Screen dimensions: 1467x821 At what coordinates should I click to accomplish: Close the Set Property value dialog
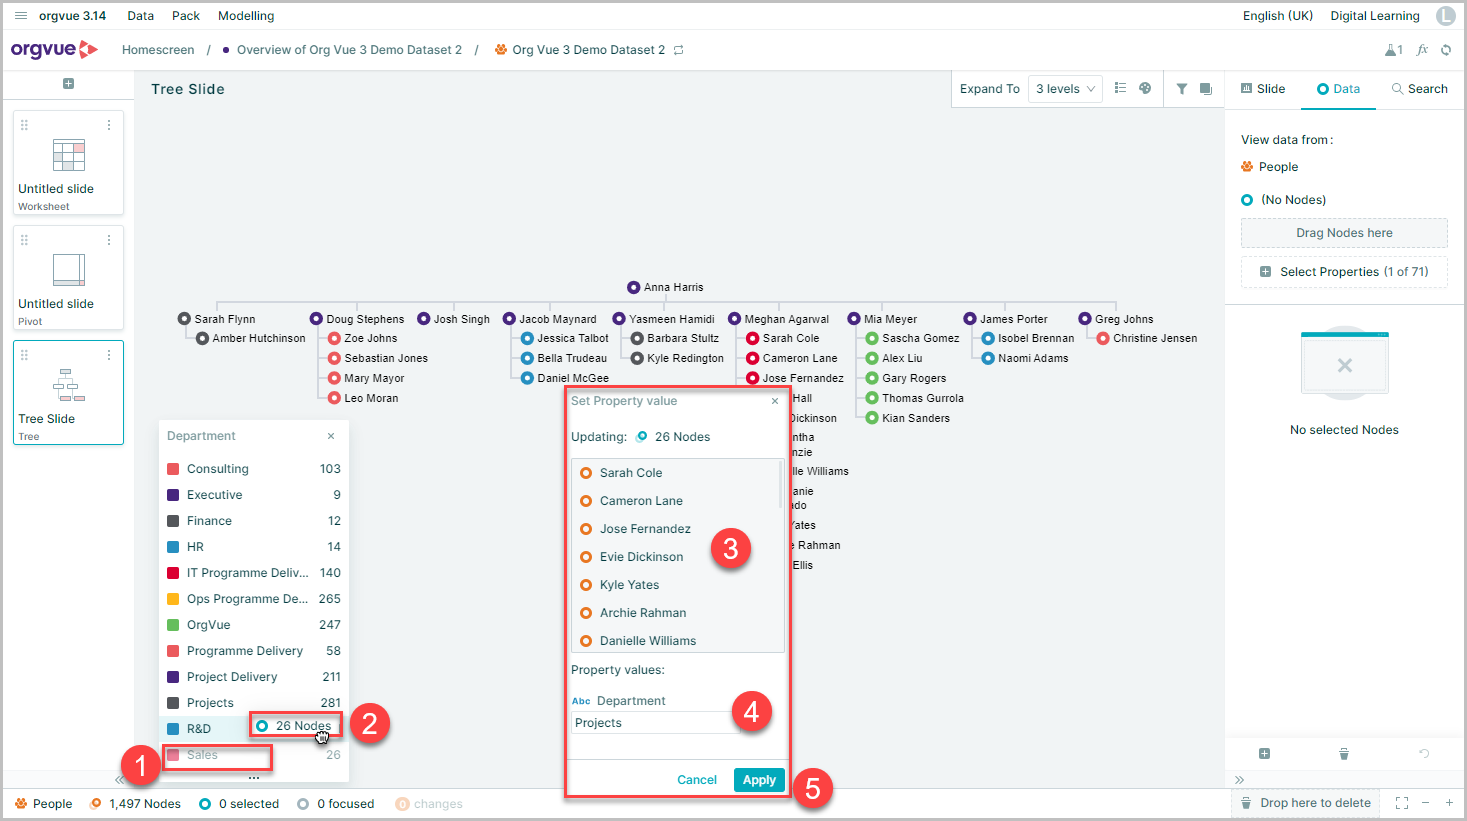(x=774, y=401)
